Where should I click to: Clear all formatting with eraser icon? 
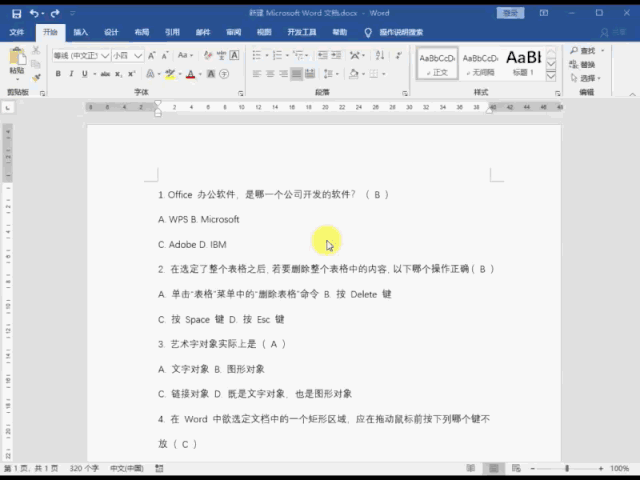click(208, 55)
